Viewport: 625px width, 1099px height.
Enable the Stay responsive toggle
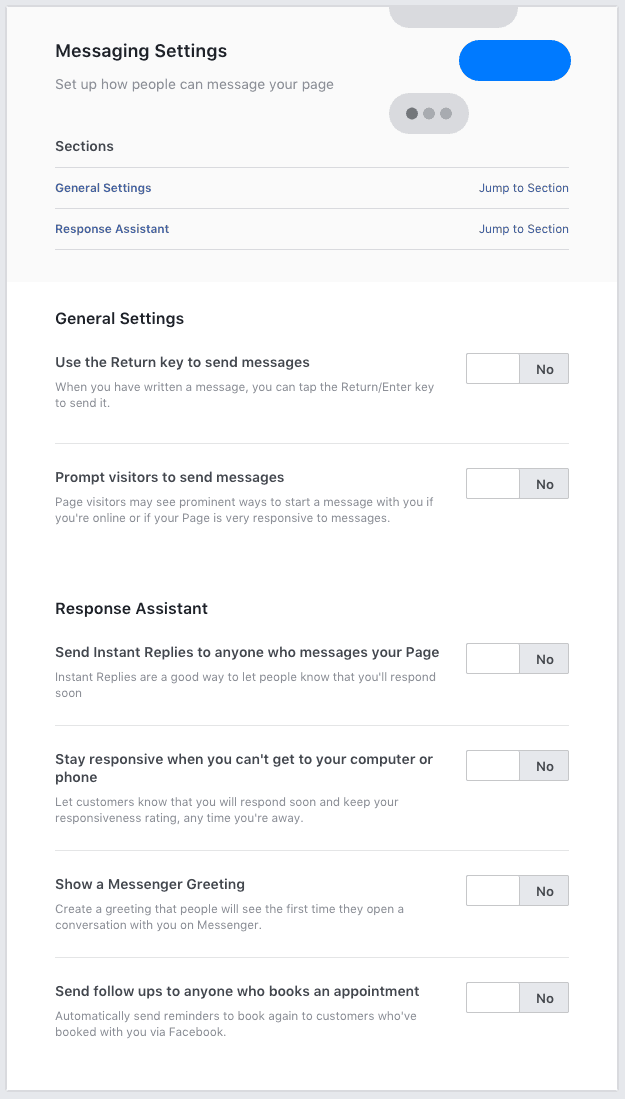pyautogui.click(x=517, y=766)
